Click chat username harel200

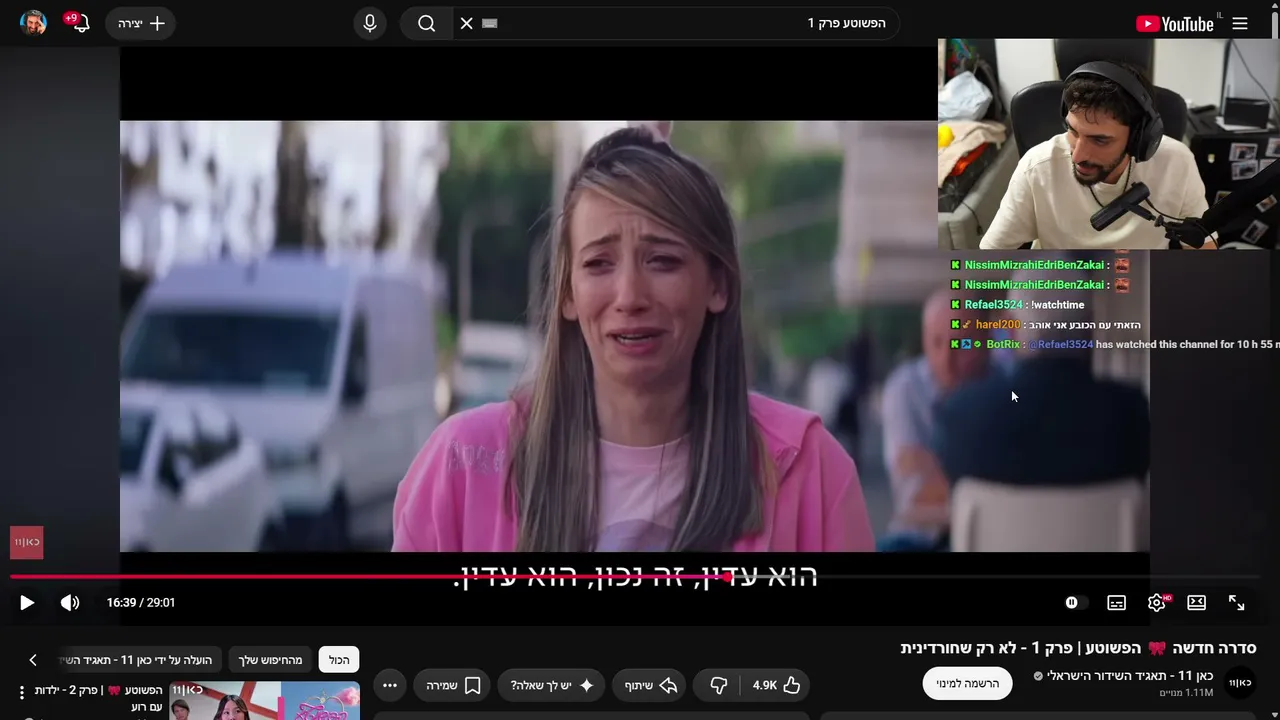[998, 324]
